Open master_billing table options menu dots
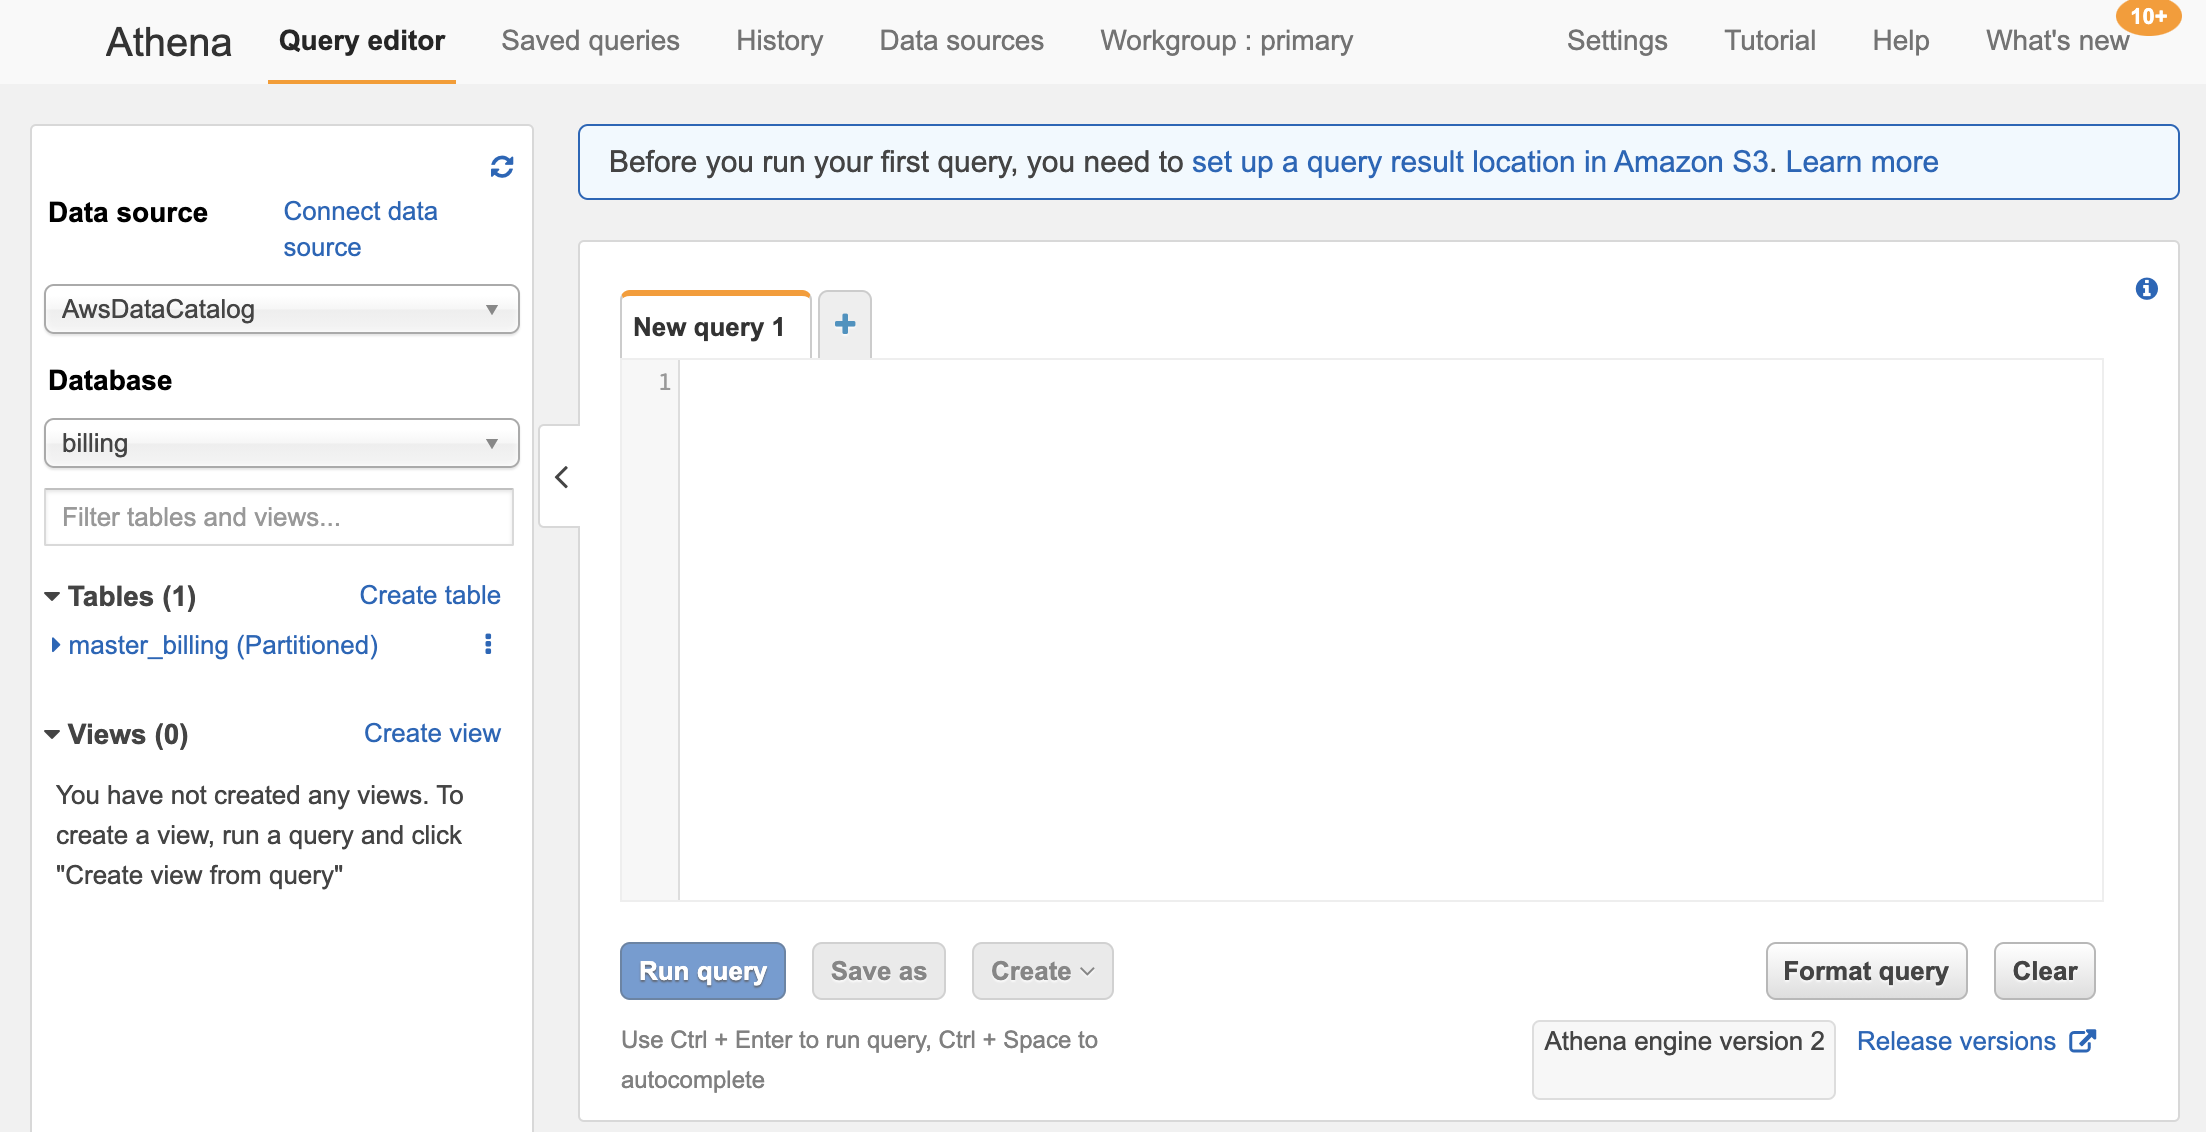The height and width of the screenshot is (1132, 2206). pos(488,644)
